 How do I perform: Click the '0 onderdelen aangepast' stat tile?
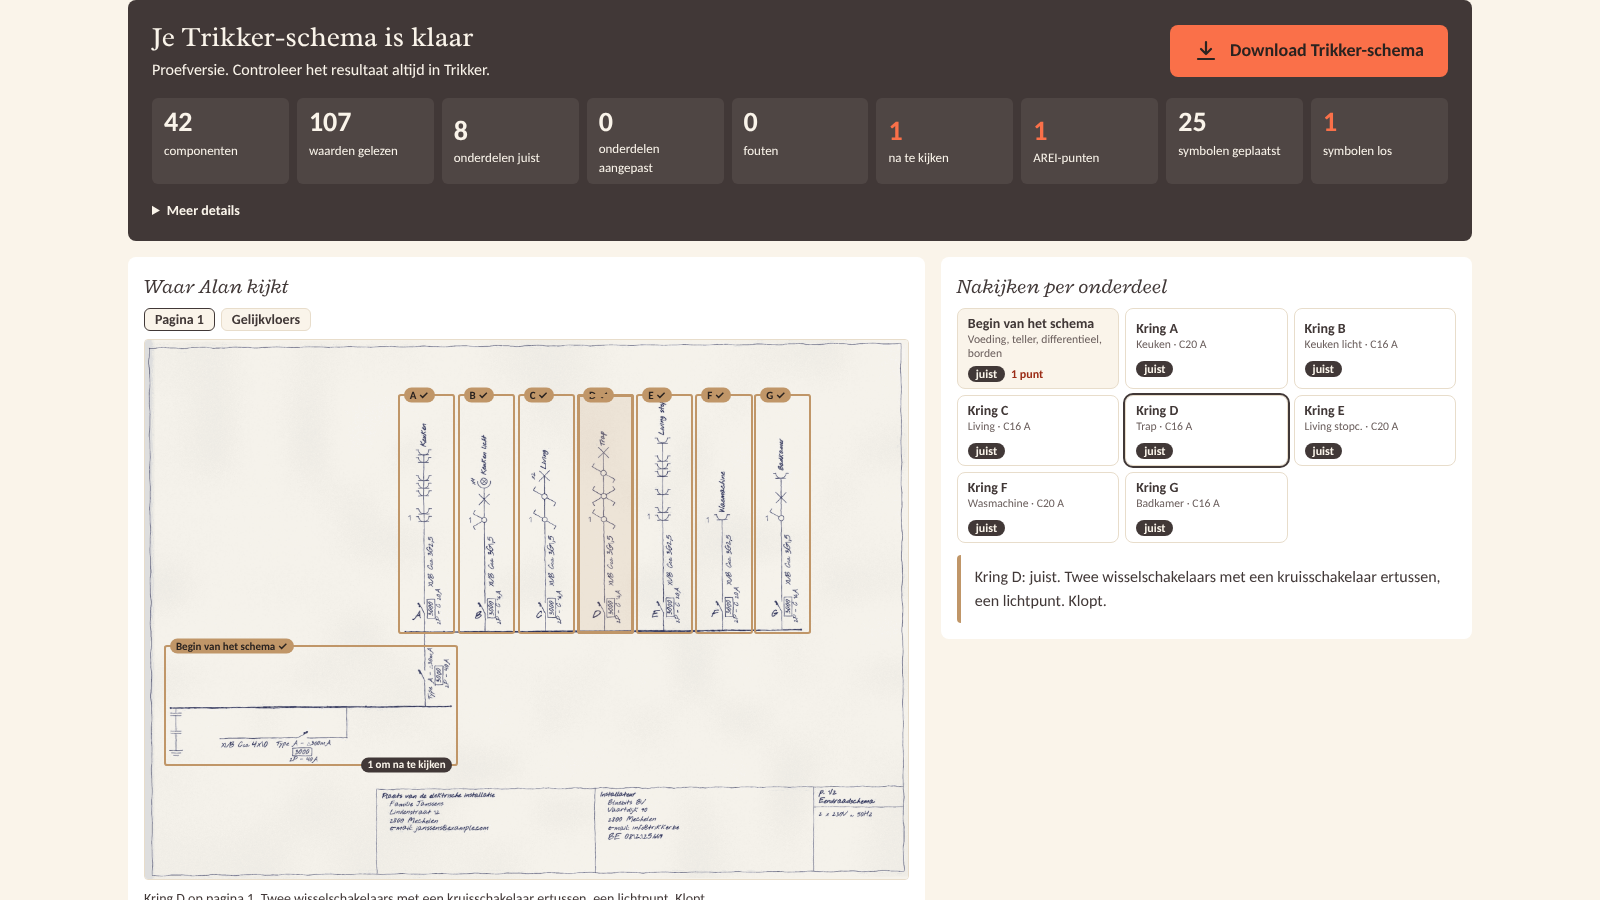(655, 141)
